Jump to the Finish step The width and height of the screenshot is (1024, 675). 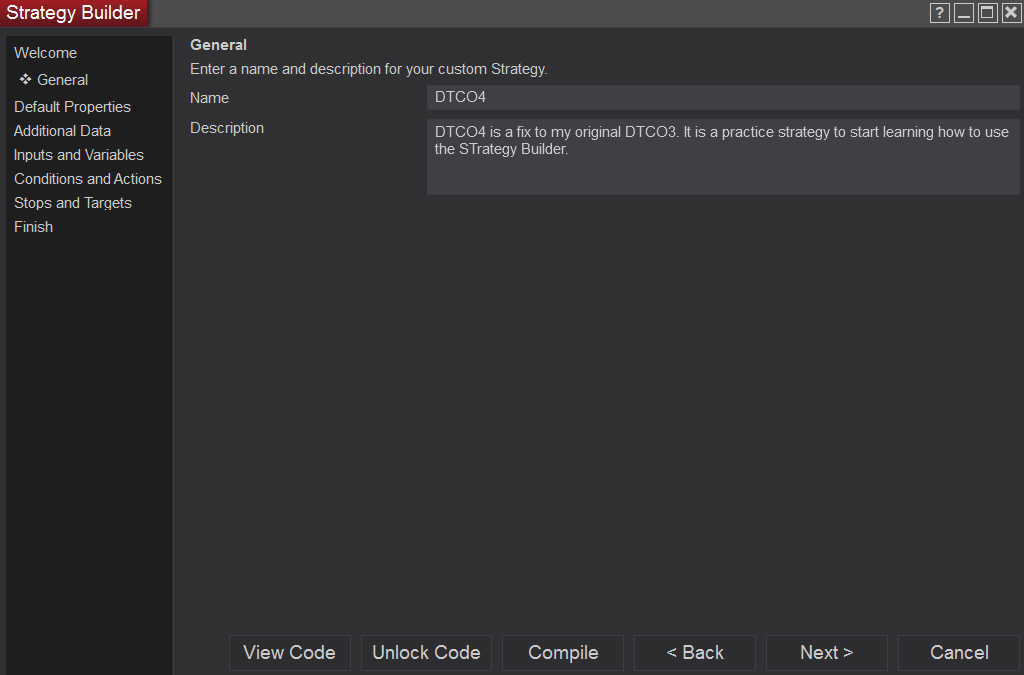33,227
